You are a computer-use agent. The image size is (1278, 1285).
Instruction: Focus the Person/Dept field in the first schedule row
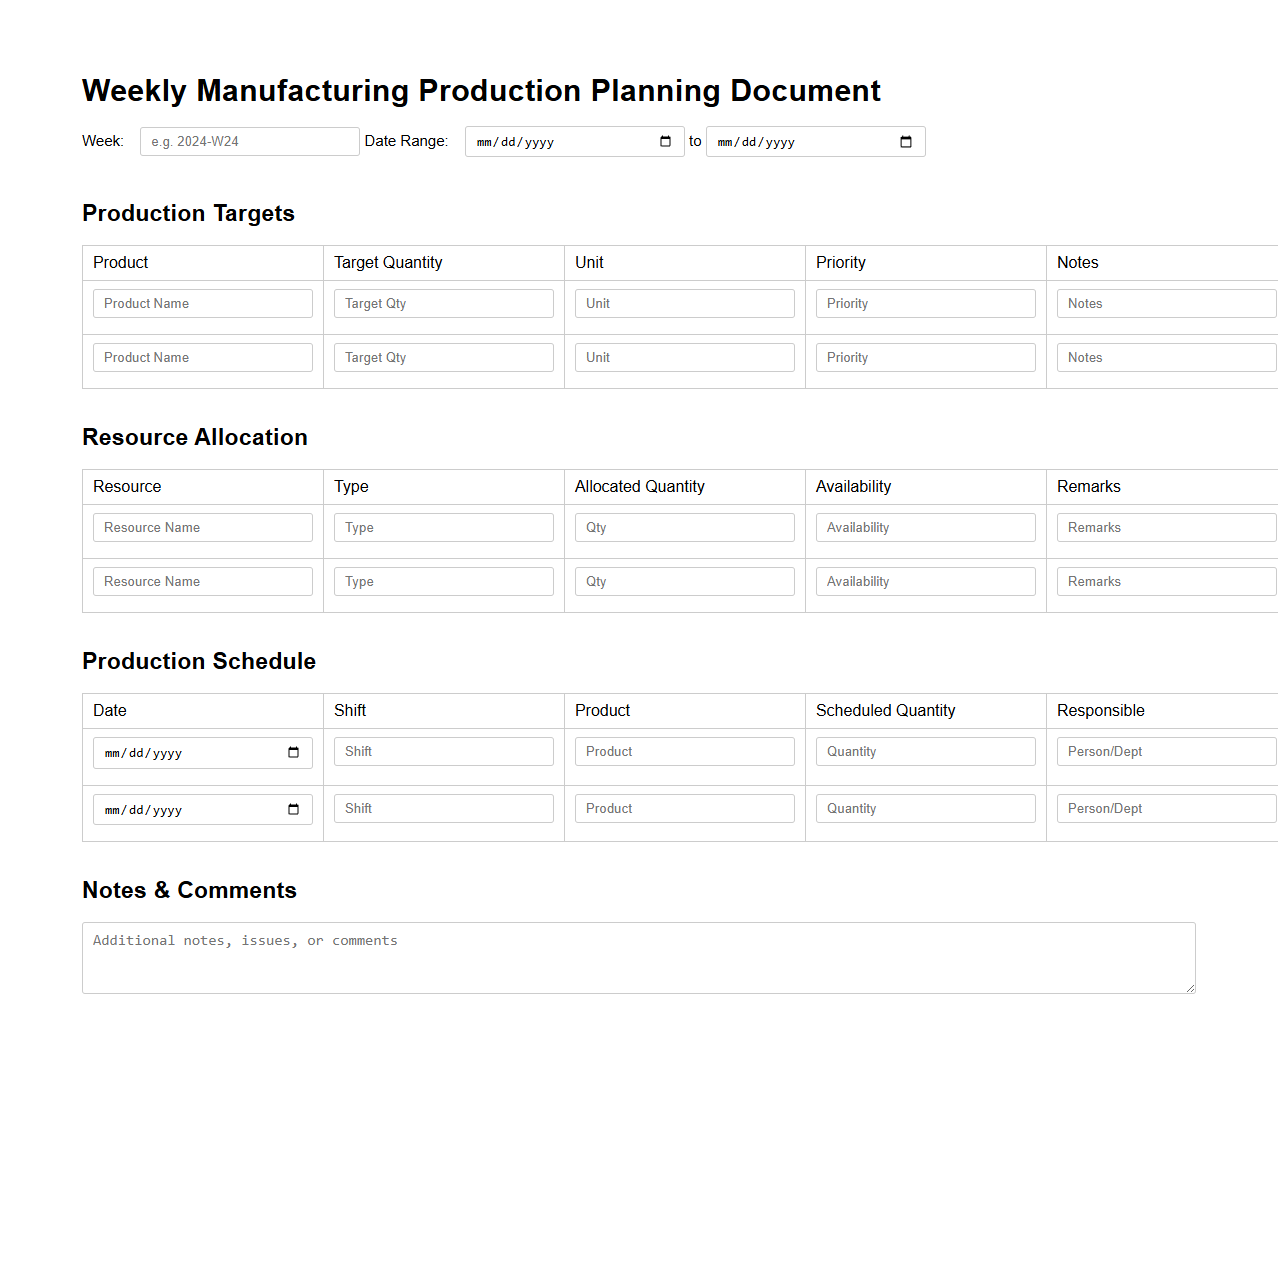point(1165,751)
